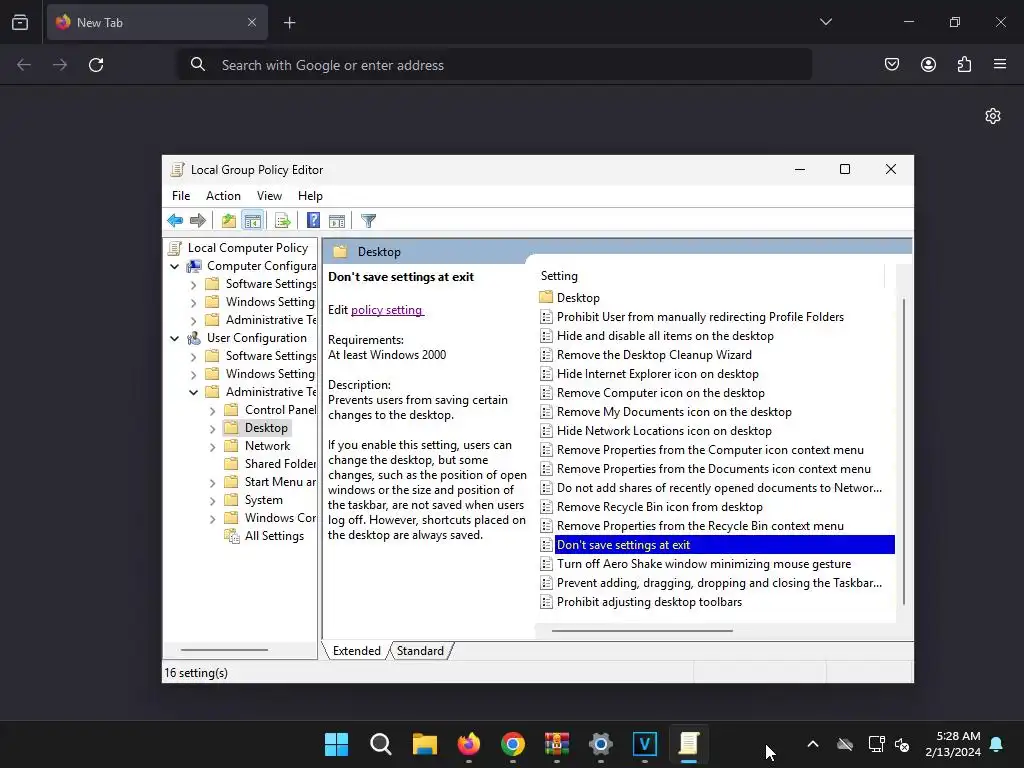Image resolution: width=1024 pixels, height=768 pixels.
Task: Open a new Firefox tab with plus button
Action: pos(289,23)
